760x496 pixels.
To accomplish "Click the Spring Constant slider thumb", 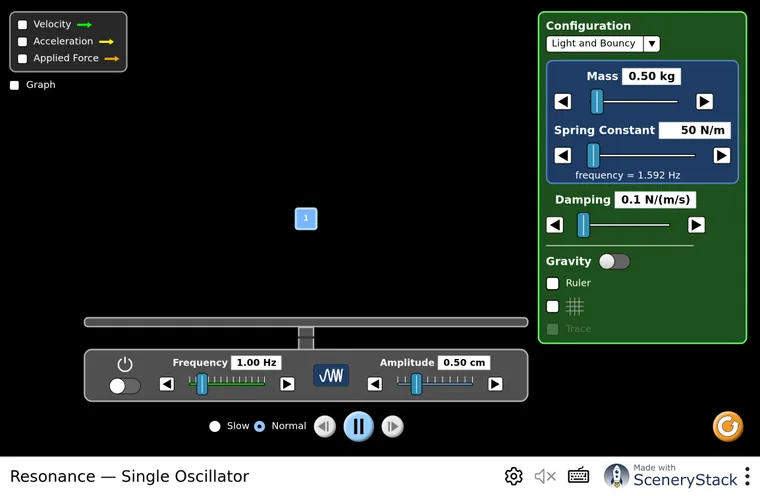I will point(593,156).
